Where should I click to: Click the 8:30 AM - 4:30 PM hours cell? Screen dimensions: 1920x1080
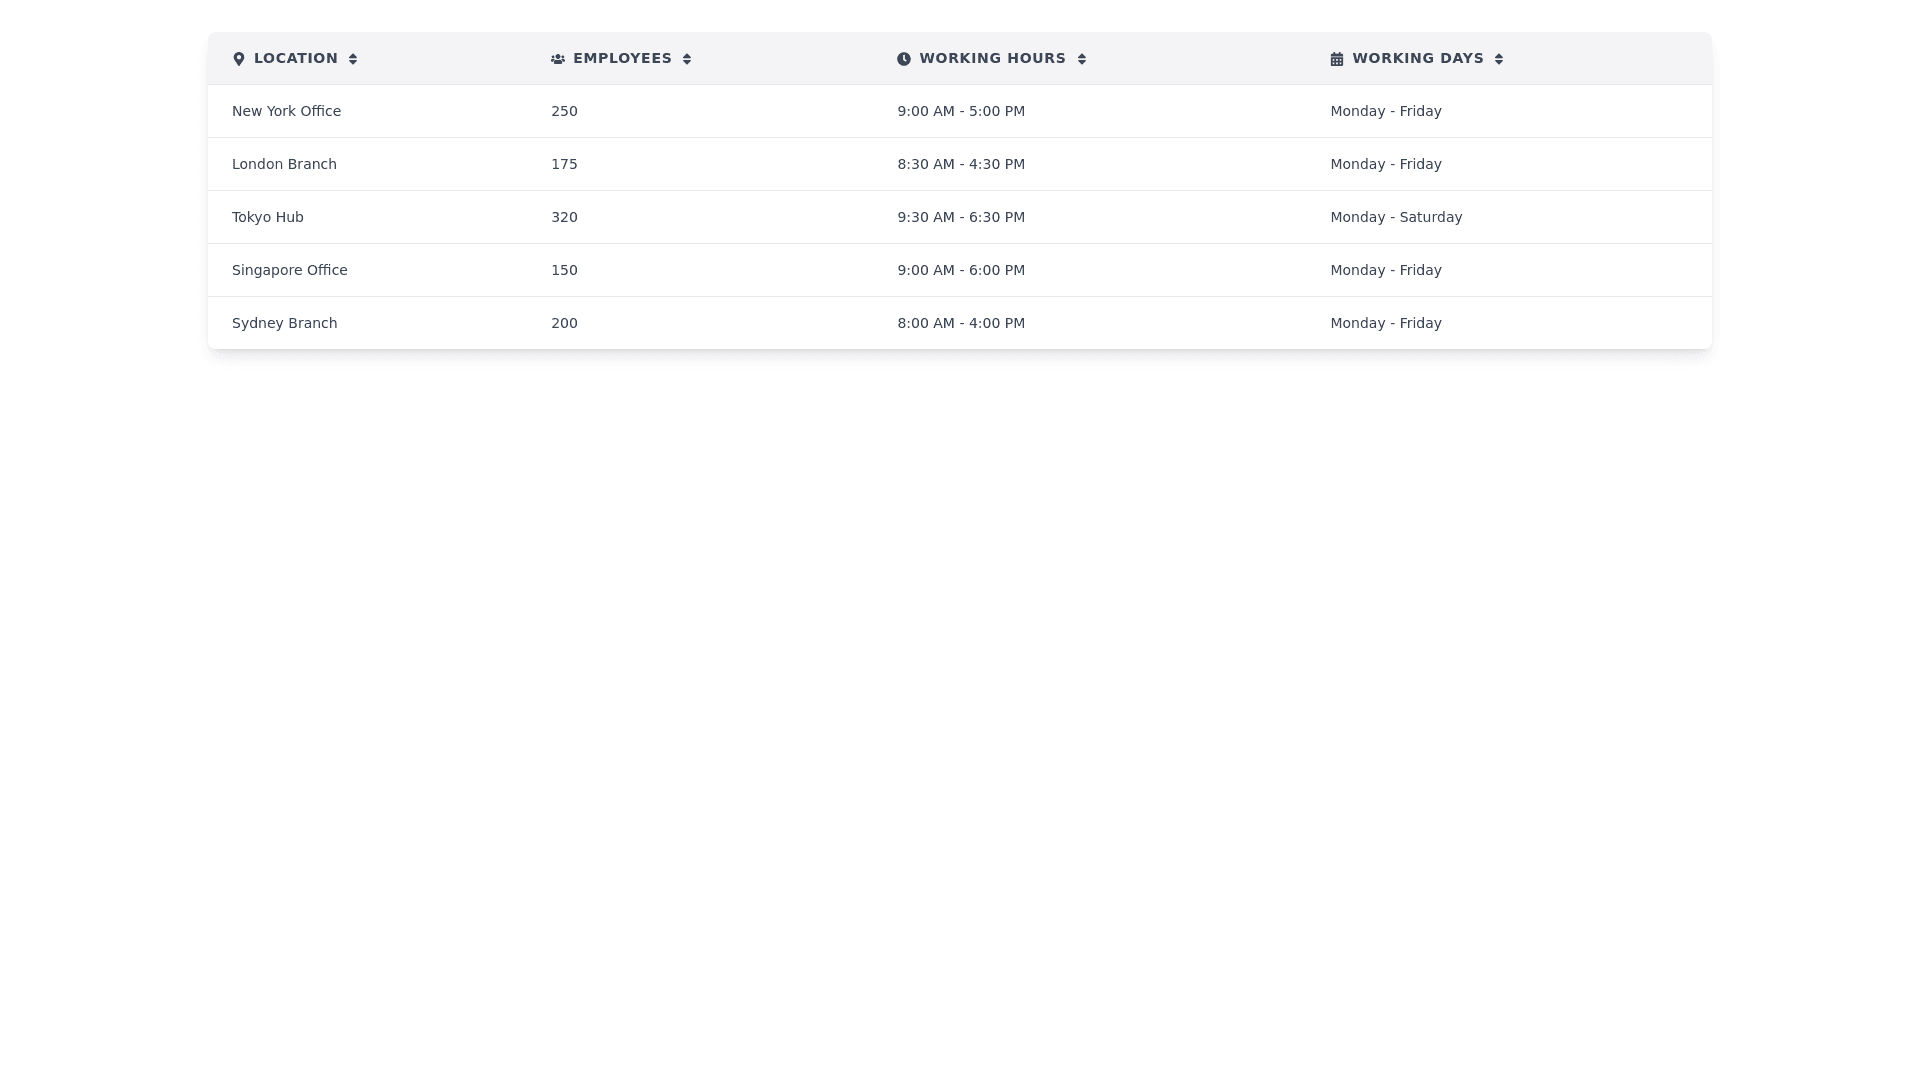(961, 164)
